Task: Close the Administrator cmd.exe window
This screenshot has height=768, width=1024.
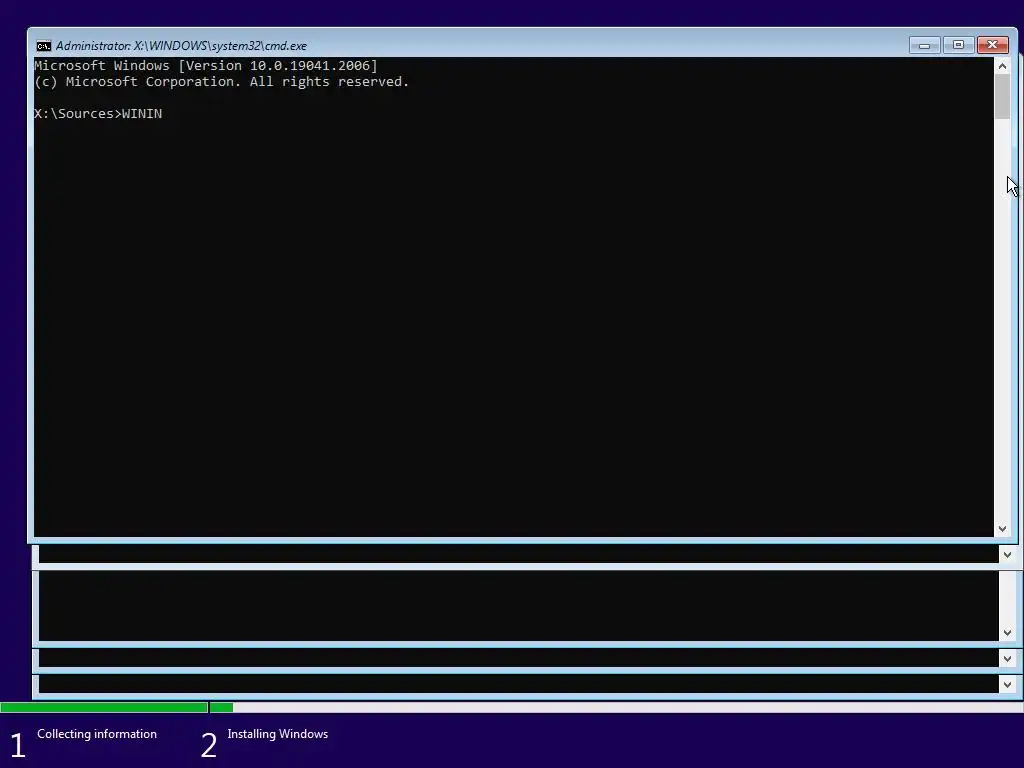Action: 993,45
